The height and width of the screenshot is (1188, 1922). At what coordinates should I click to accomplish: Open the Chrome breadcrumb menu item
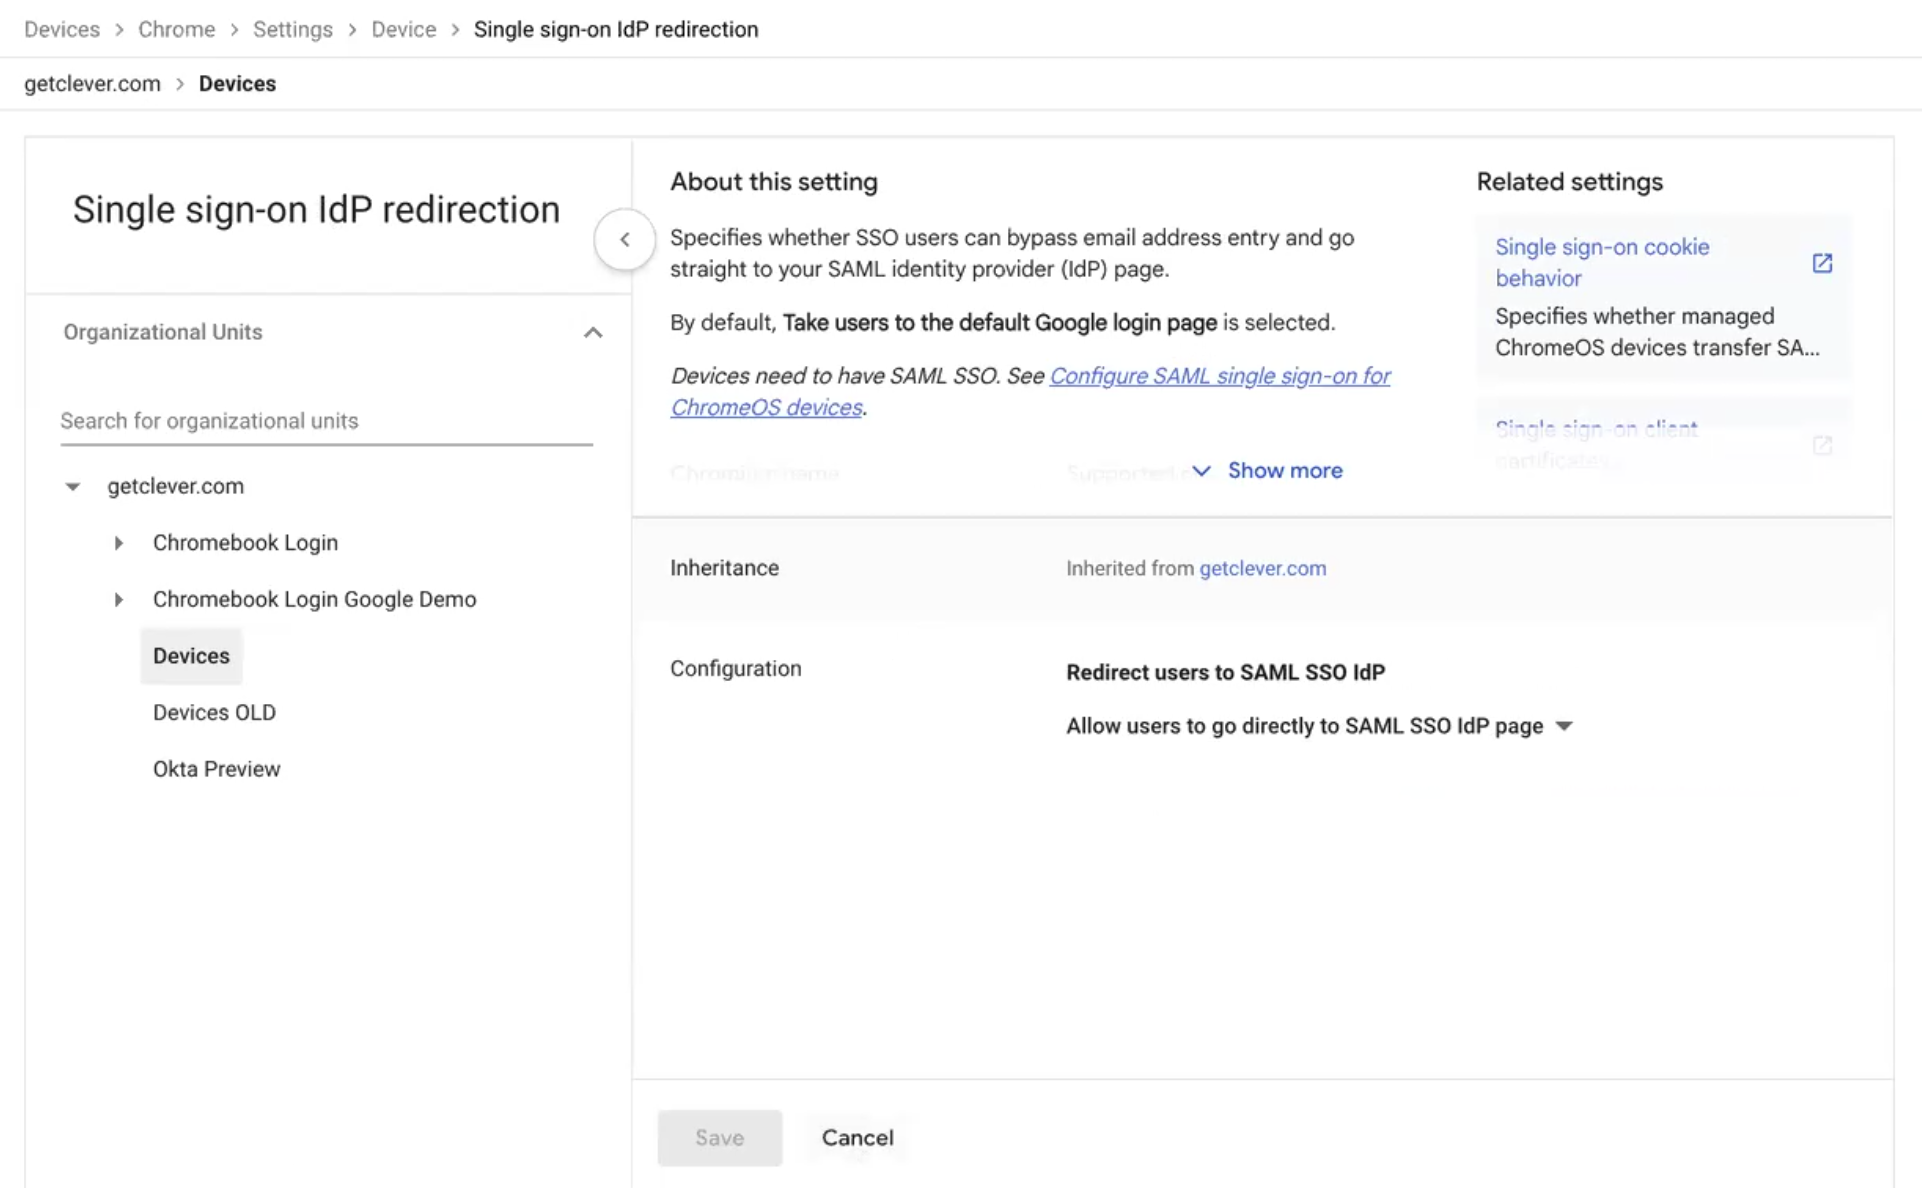pos(176,29)
